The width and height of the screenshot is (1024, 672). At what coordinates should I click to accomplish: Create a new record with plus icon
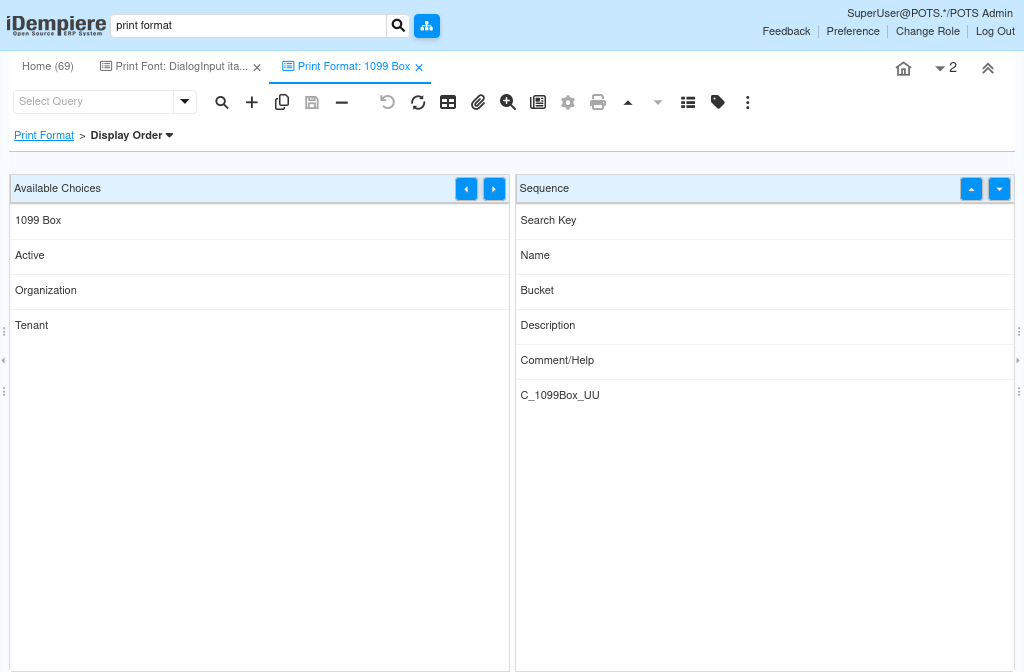click(x=252, y=103)
